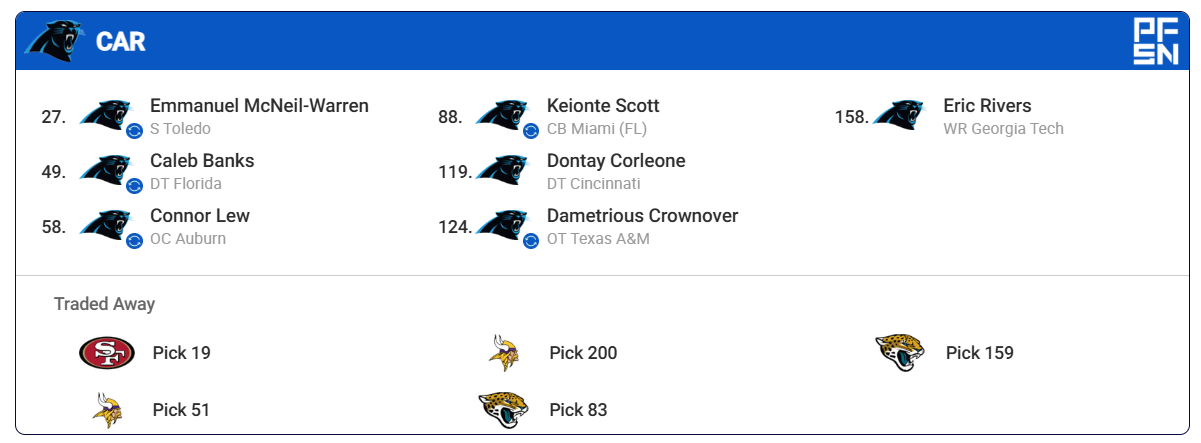Viewport: 1201px width, 443px height.
Task: Open Eric Rivers' player entry
Action: tap(987, 106)
